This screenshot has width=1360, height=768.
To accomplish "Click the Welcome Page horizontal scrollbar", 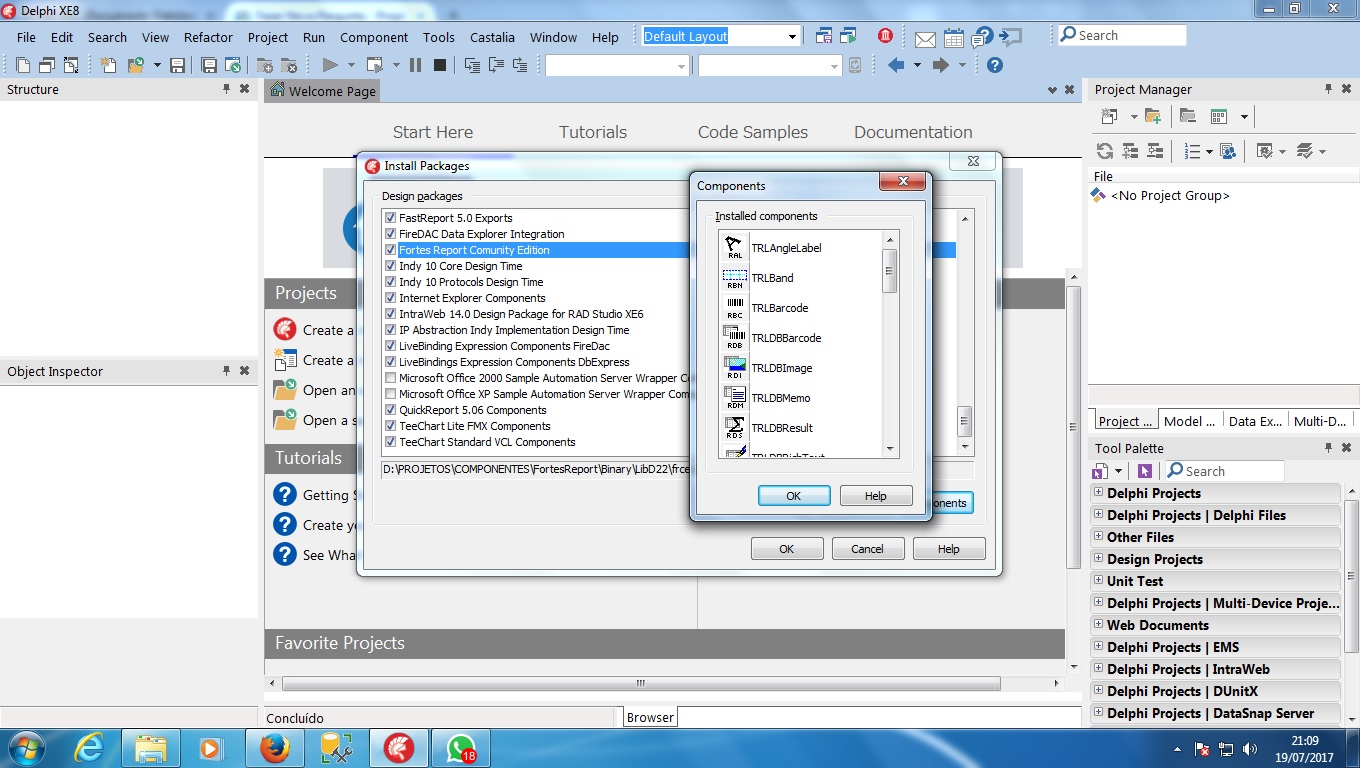I will 641,684.
